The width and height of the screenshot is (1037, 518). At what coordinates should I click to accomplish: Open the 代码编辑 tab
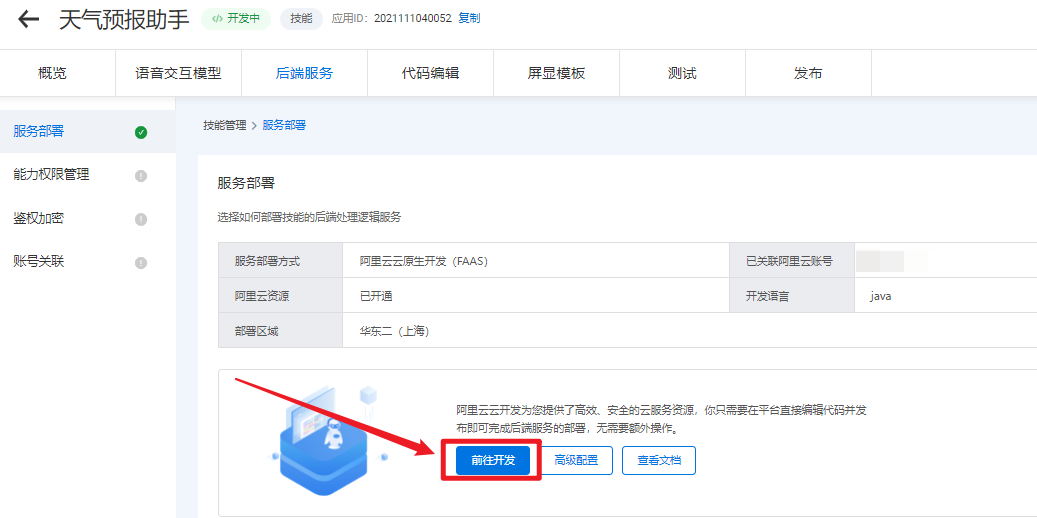tap(430, 73)
